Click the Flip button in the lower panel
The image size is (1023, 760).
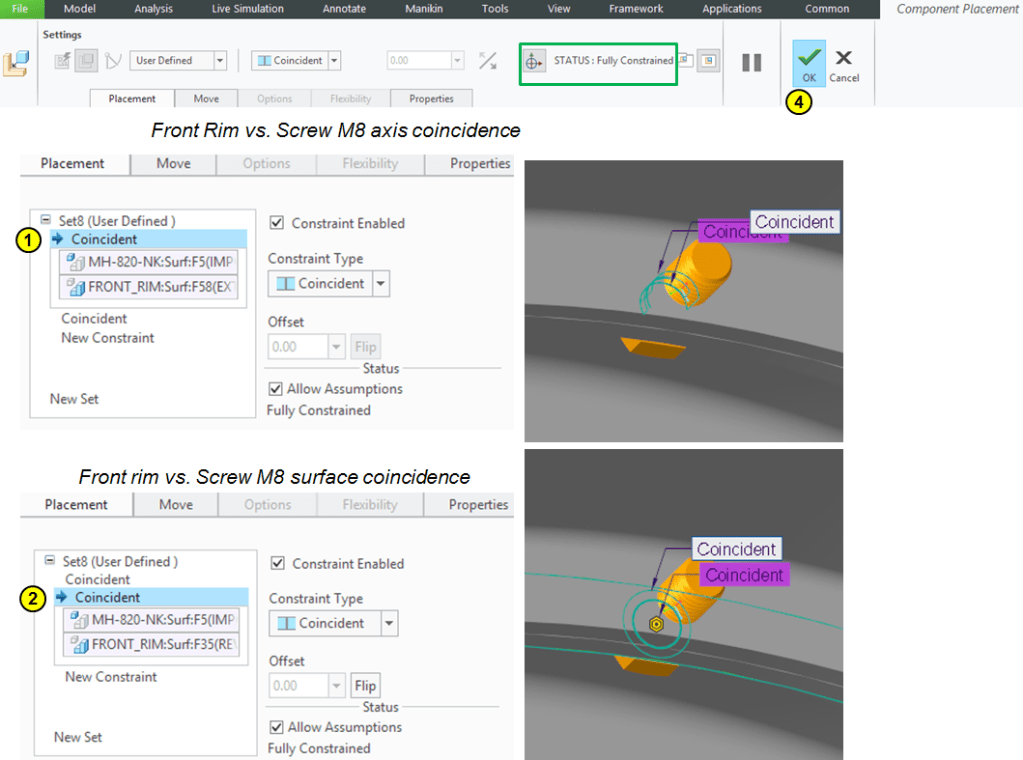365,686
